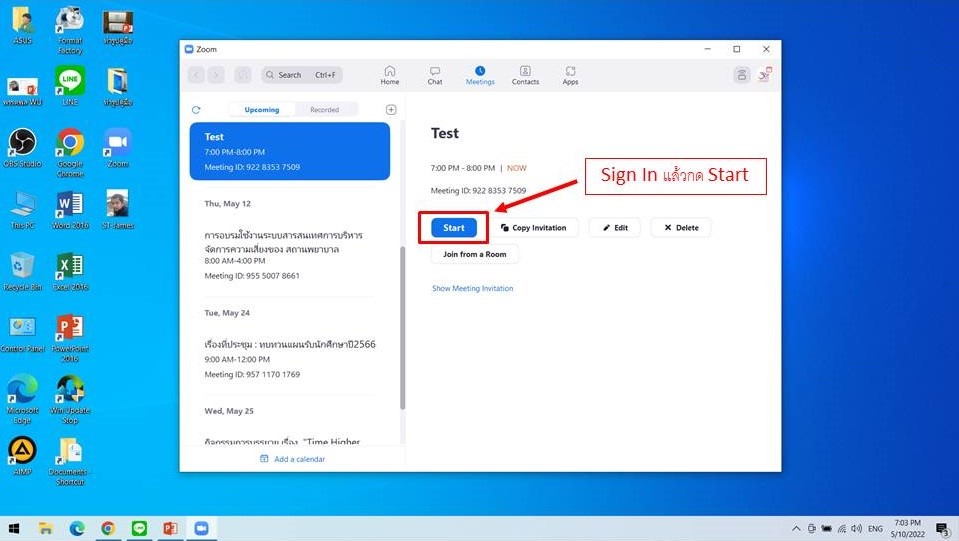Select meeting with ID 955 5007 8661
Screen dimensions: 959x541
pyautogui.click(x=290, y=255)
